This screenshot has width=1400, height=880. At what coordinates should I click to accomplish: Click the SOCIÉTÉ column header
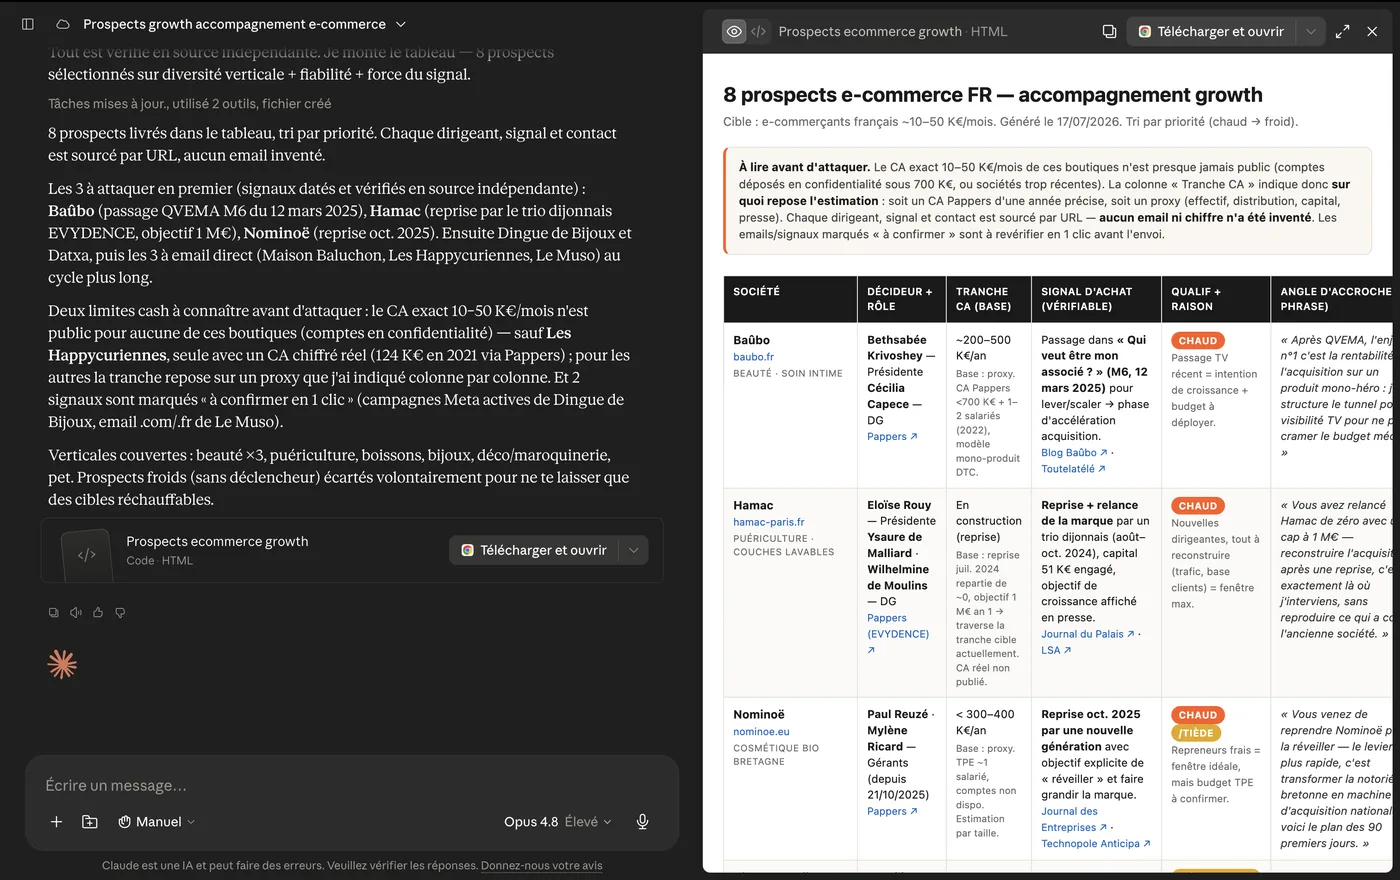click(790, 299)
